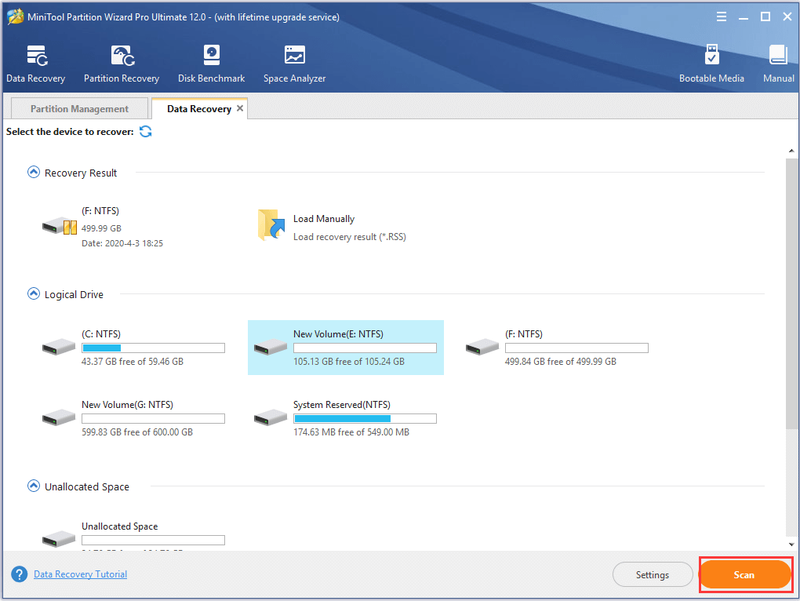Collapse the Logical Drive section
The width and height of the screenshot is (800, 601).
pos(33,294)
